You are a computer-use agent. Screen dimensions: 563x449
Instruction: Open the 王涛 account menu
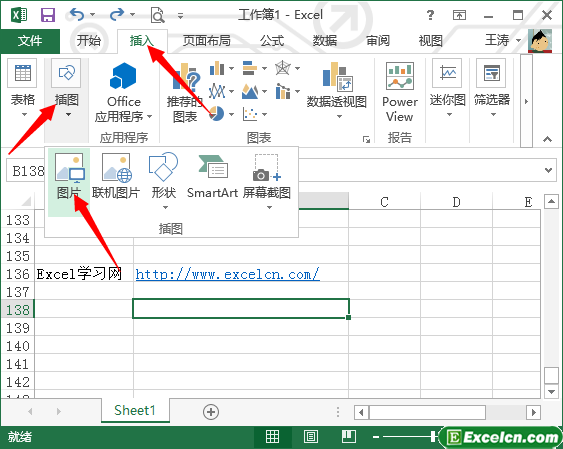[x=503, y=40]
